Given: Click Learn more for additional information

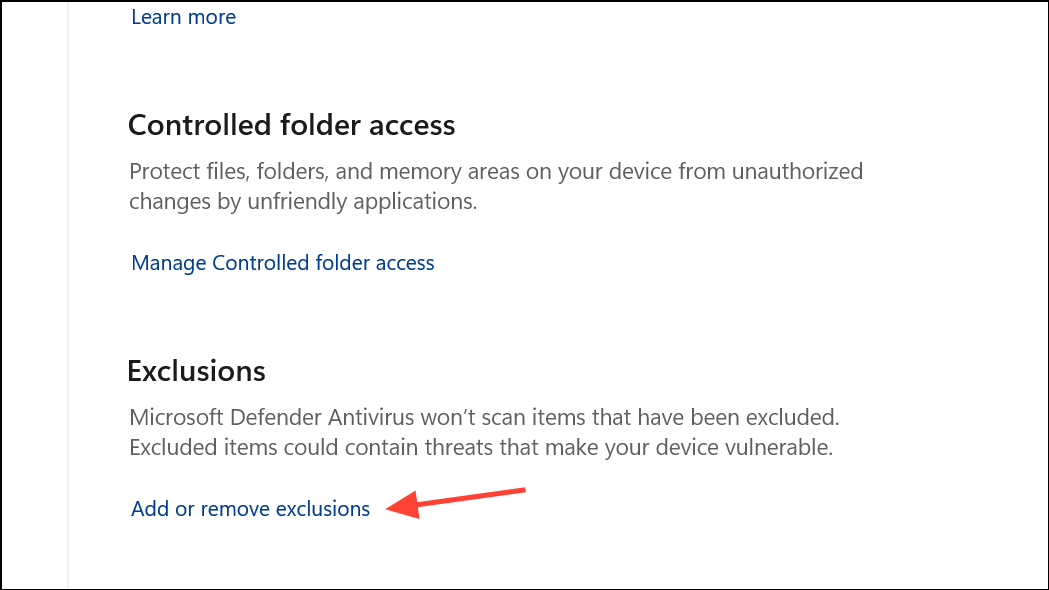Looking at the screenshot, I should (x=183, y=17).
